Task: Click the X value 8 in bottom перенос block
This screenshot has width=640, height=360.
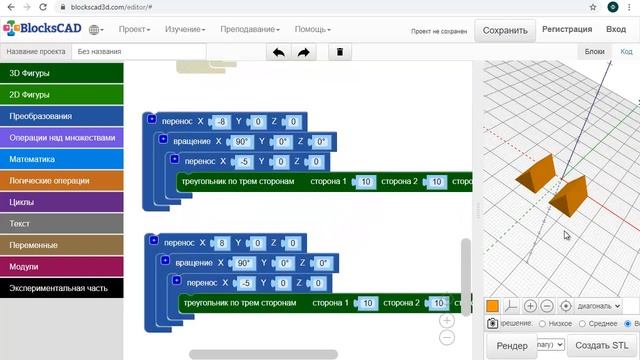Action: [x=222, y=243]
